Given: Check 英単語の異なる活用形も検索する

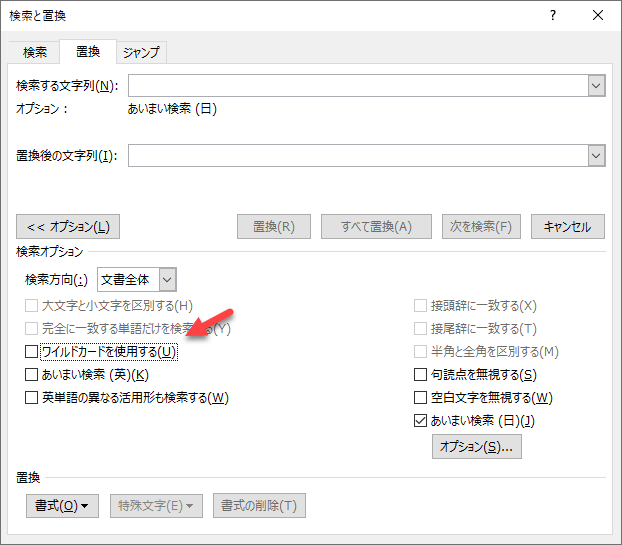Looking at the screenshot, I should pyautogui.click(x=32, y=398).
